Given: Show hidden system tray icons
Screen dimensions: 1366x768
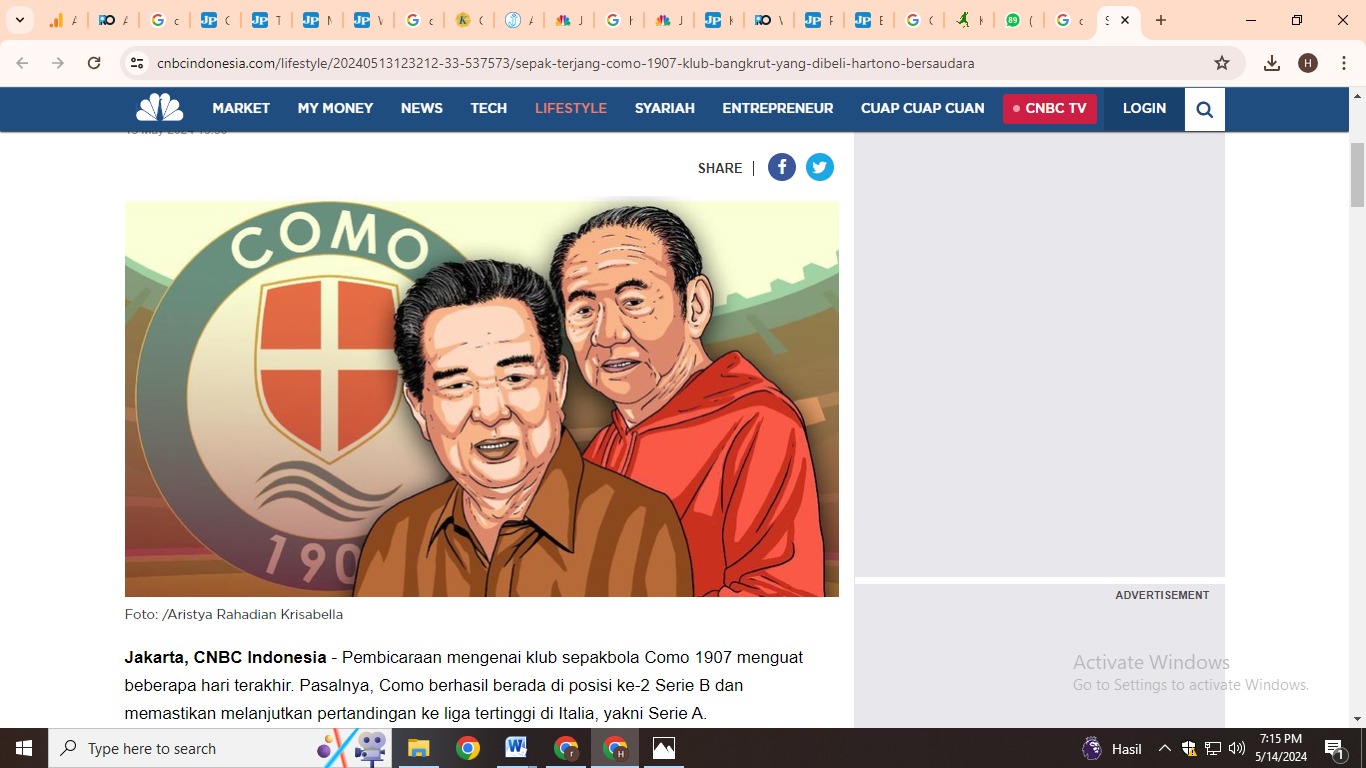Looking at the screenshot, I should [1164, 748].
